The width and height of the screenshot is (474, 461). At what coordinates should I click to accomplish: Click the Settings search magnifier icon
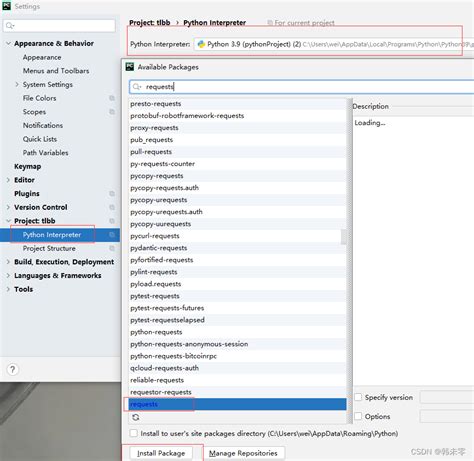(10, 26)
